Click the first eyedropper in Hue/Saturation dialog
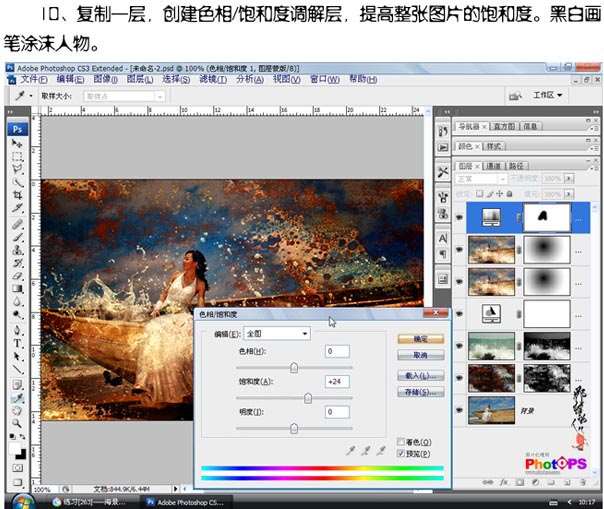Screen dimensions: 604x509 click(350, 450)
